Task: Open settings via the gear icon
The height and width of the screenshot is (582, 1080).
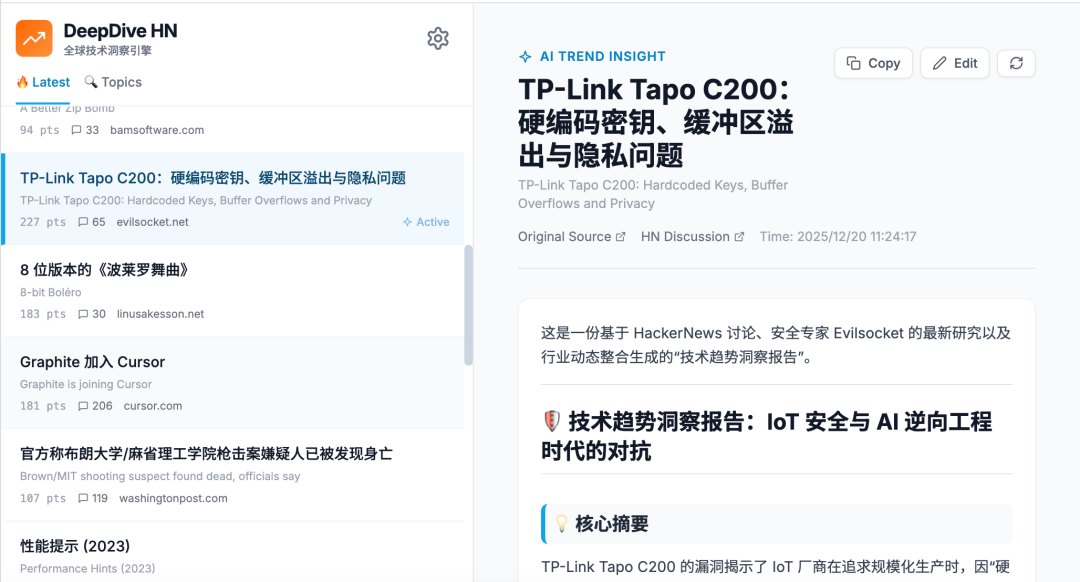Action: click(438, 39)
